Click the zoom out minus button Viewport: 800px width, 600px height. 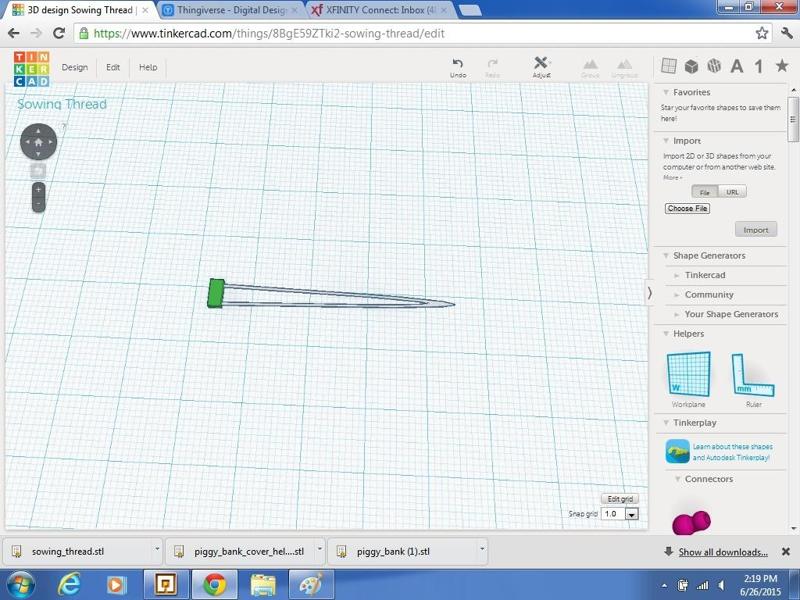[38, 204]
